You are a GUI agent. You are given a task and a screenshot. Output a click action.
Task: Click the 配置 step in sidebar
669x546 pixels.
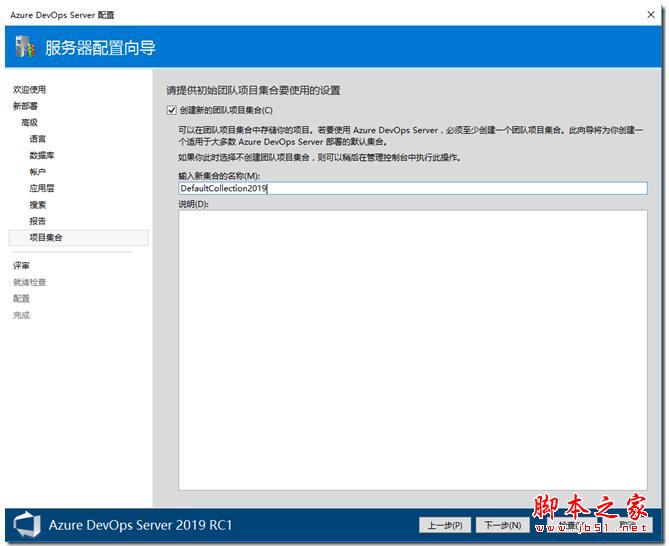tap(21, 299)
